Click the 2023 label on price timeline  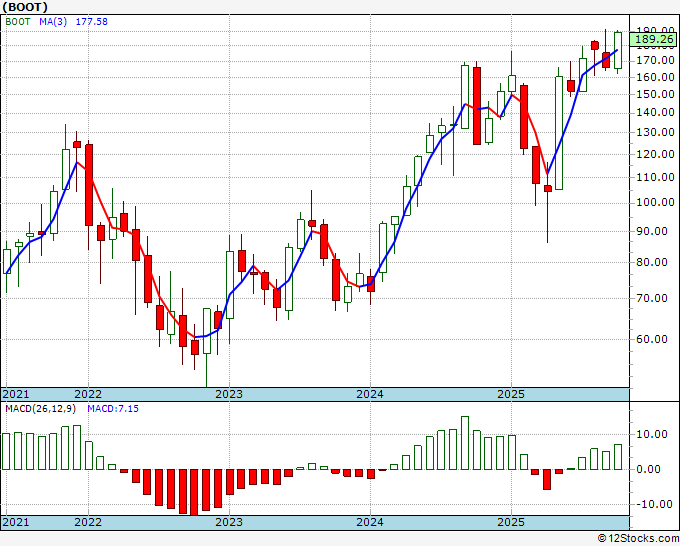[x=229, y=394]
